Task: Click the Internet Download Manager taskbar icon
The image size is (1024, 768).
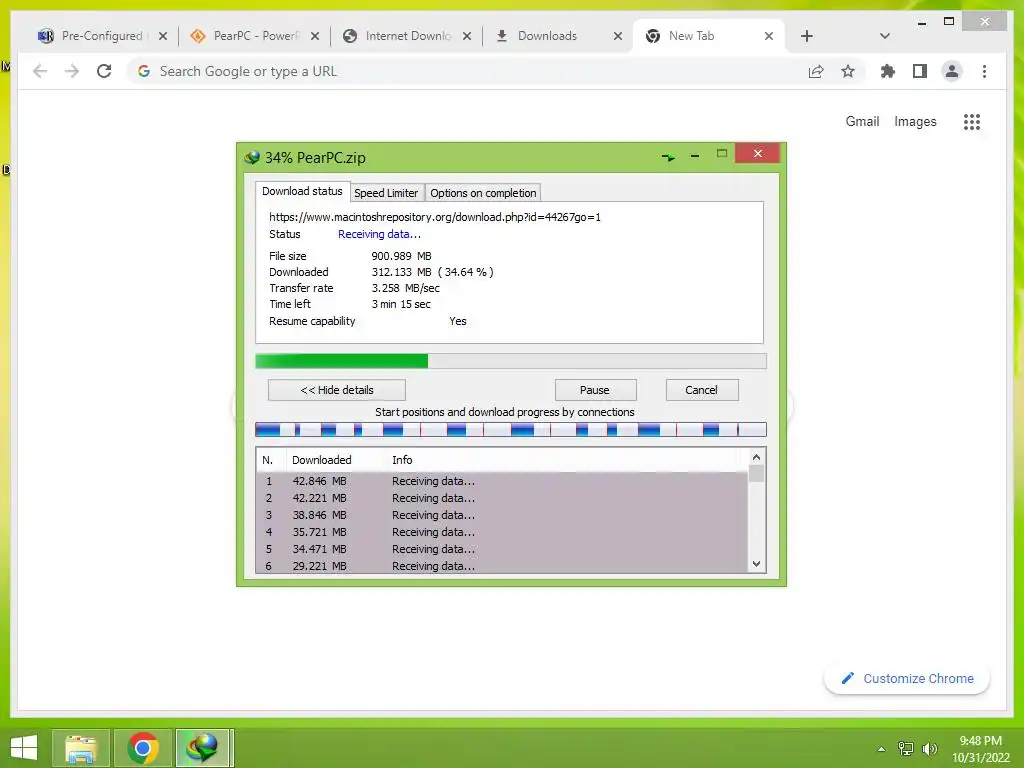Action: coord(203,748)
